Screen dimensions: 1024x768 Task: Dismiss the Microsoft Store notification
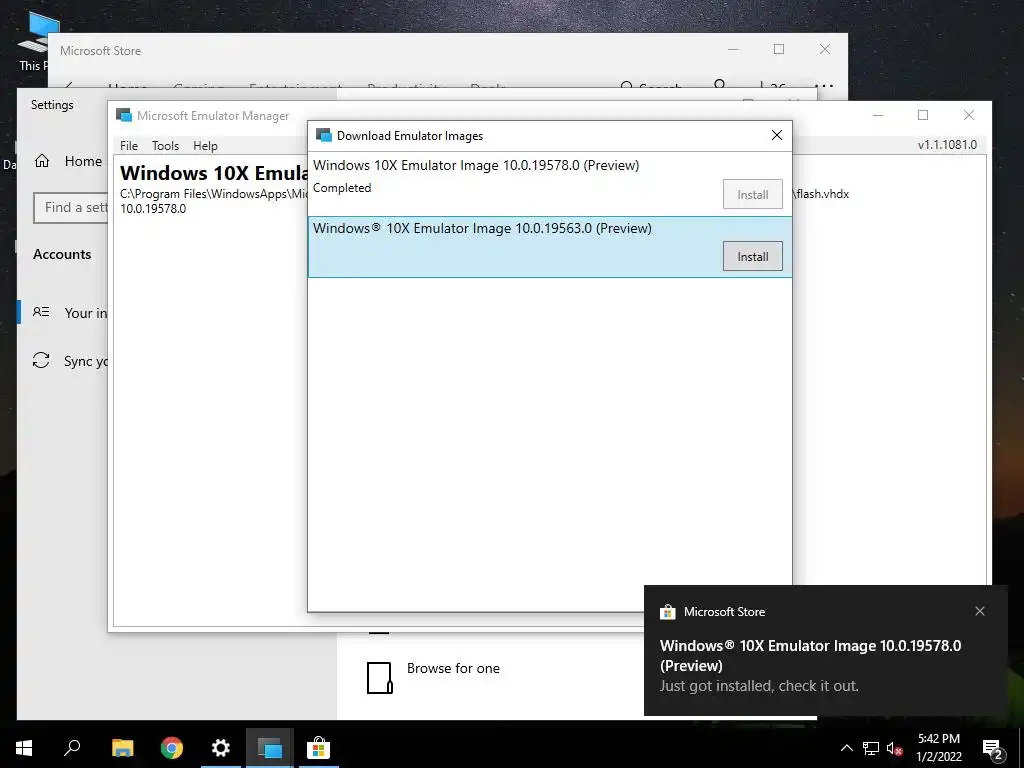tap(980, 611)
